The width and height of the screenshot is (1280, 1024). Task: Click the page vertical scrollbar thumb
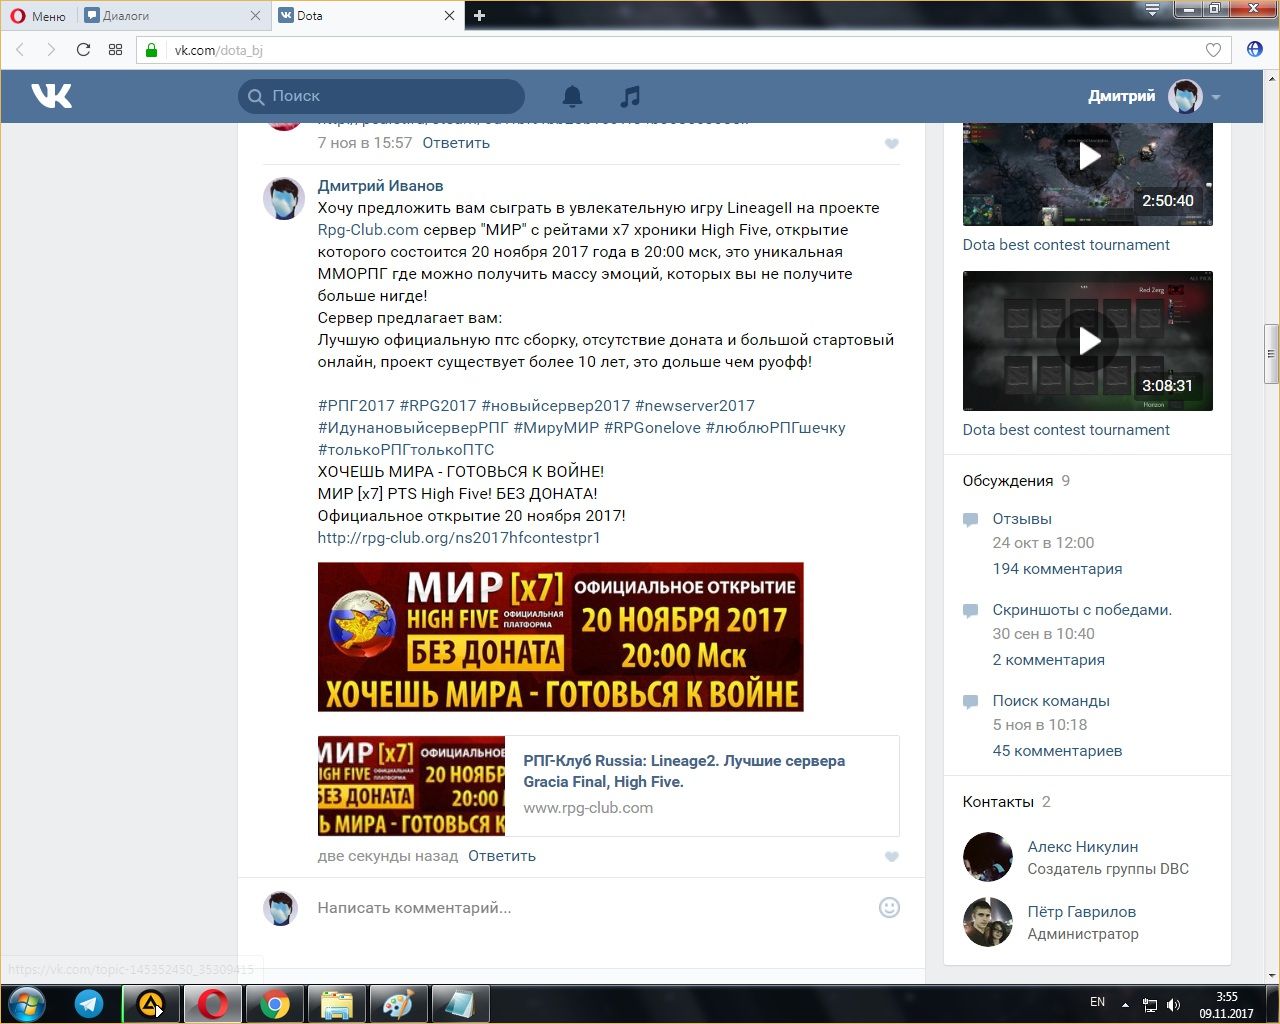pos(1271,353)
